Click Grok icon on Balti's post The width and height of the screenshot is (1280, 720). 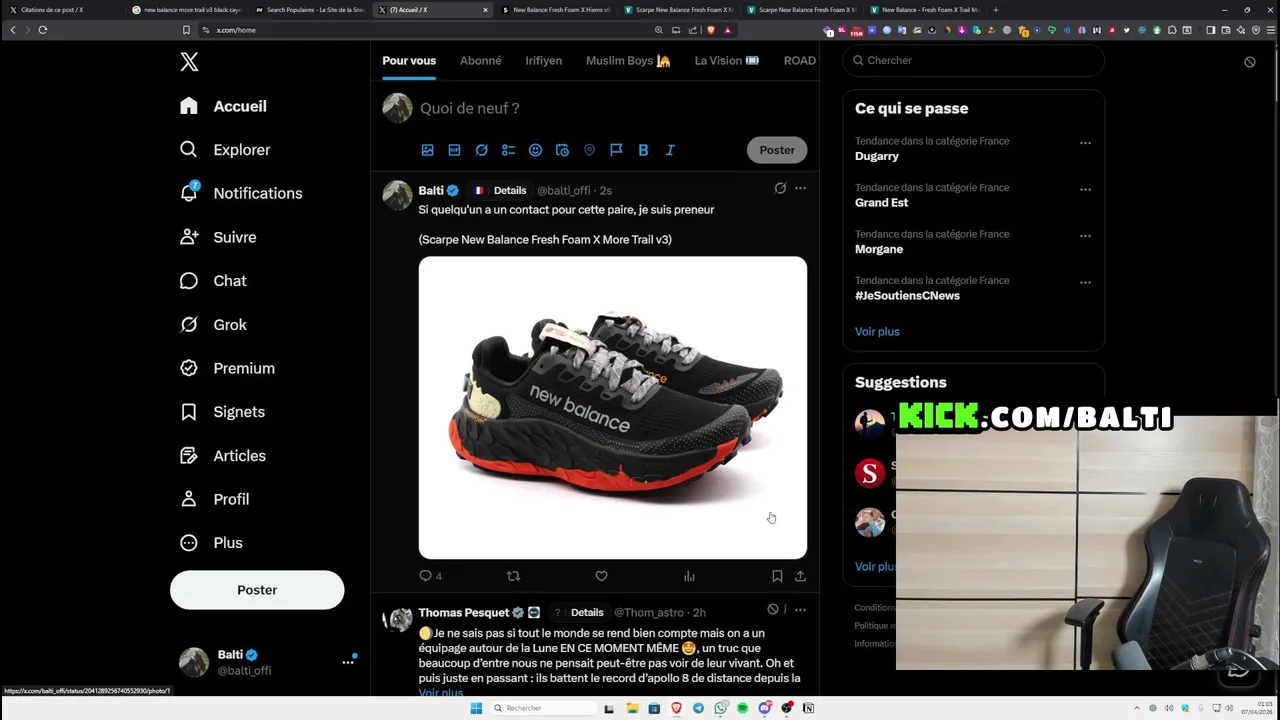coord(780,188)
